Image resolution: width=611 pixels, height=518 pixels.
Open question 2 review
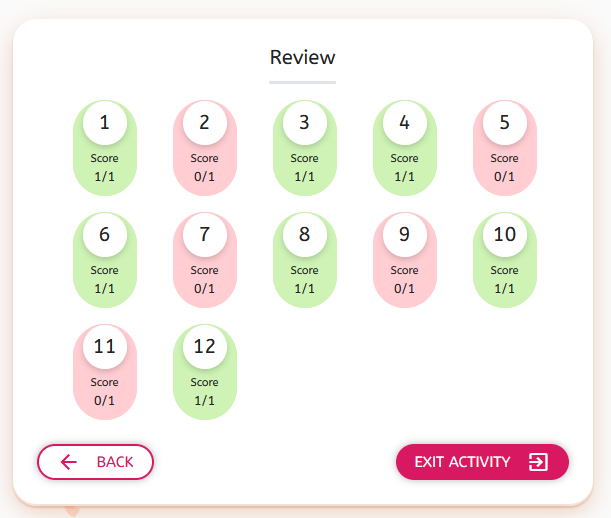tap(205, 150)
